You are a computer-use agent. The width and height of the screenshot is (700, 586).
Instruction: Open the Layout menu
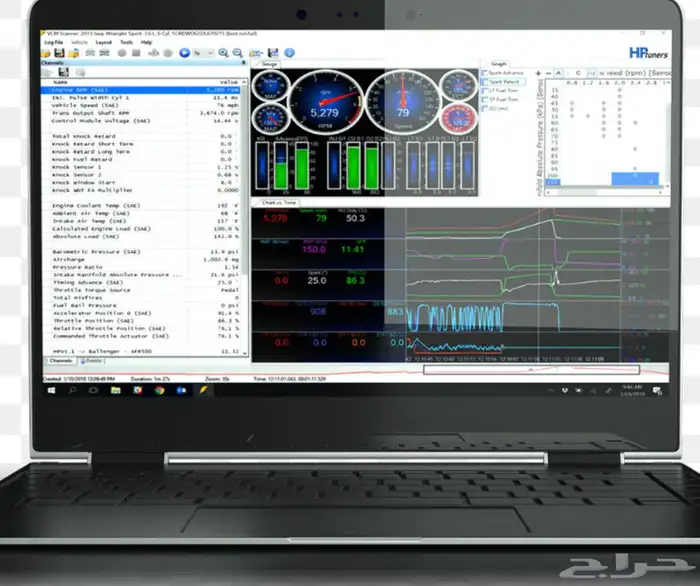(x=104, y=42)
